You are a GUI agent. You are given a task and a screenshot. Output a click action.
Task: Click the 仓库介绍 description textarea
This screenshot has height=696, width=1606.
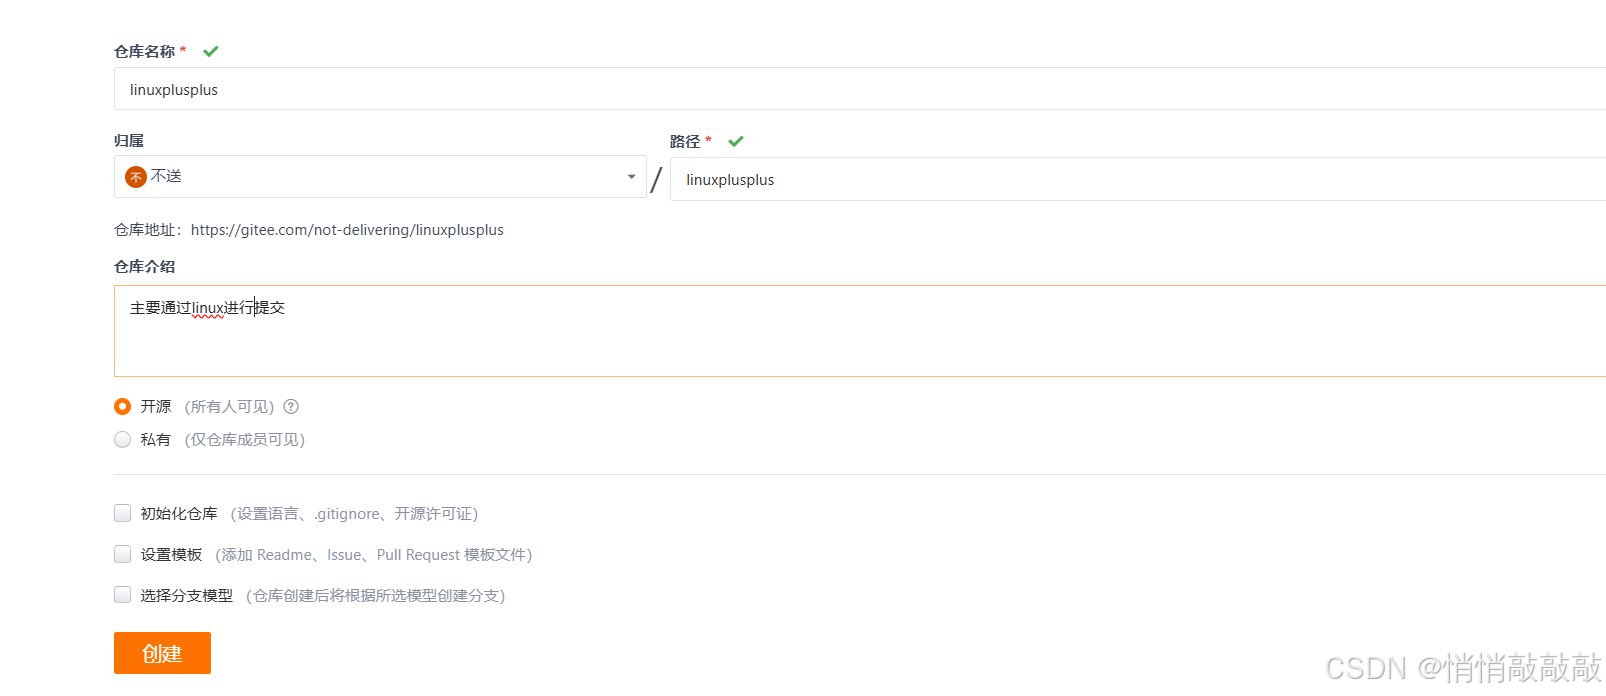pos(860,331)
